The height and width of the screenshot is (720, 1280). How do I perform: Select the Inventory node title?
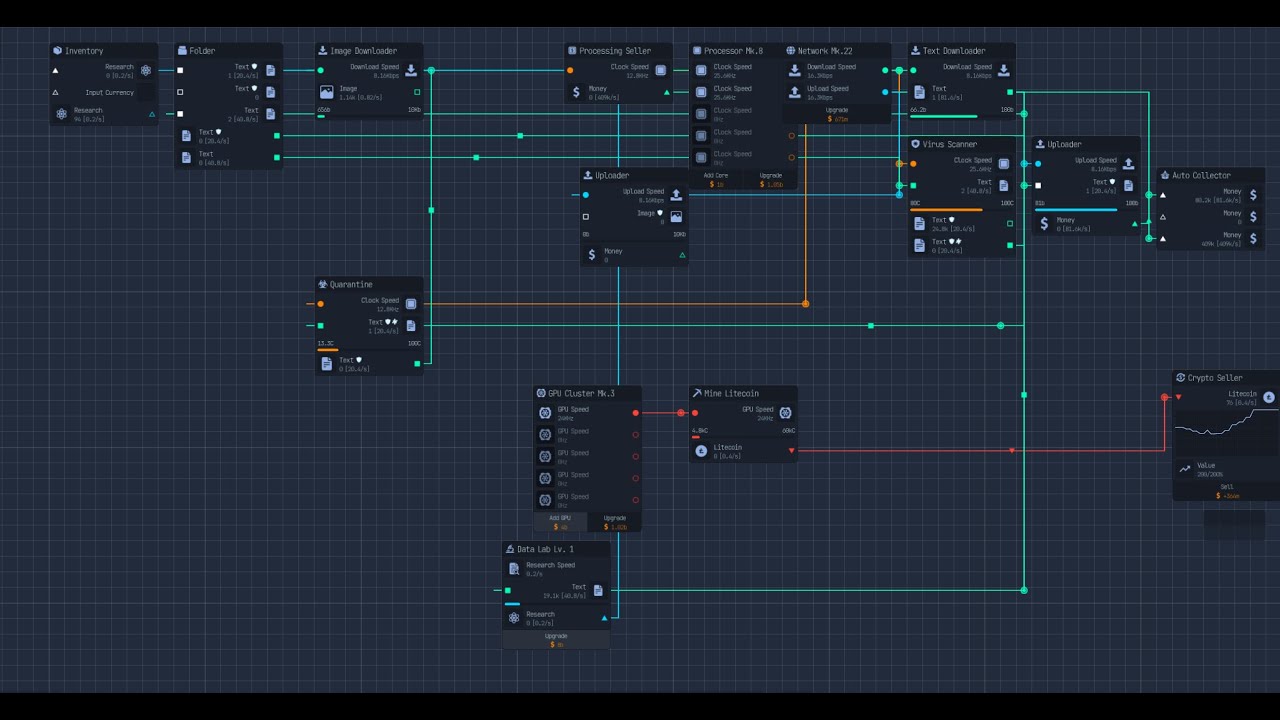point(84,51)
